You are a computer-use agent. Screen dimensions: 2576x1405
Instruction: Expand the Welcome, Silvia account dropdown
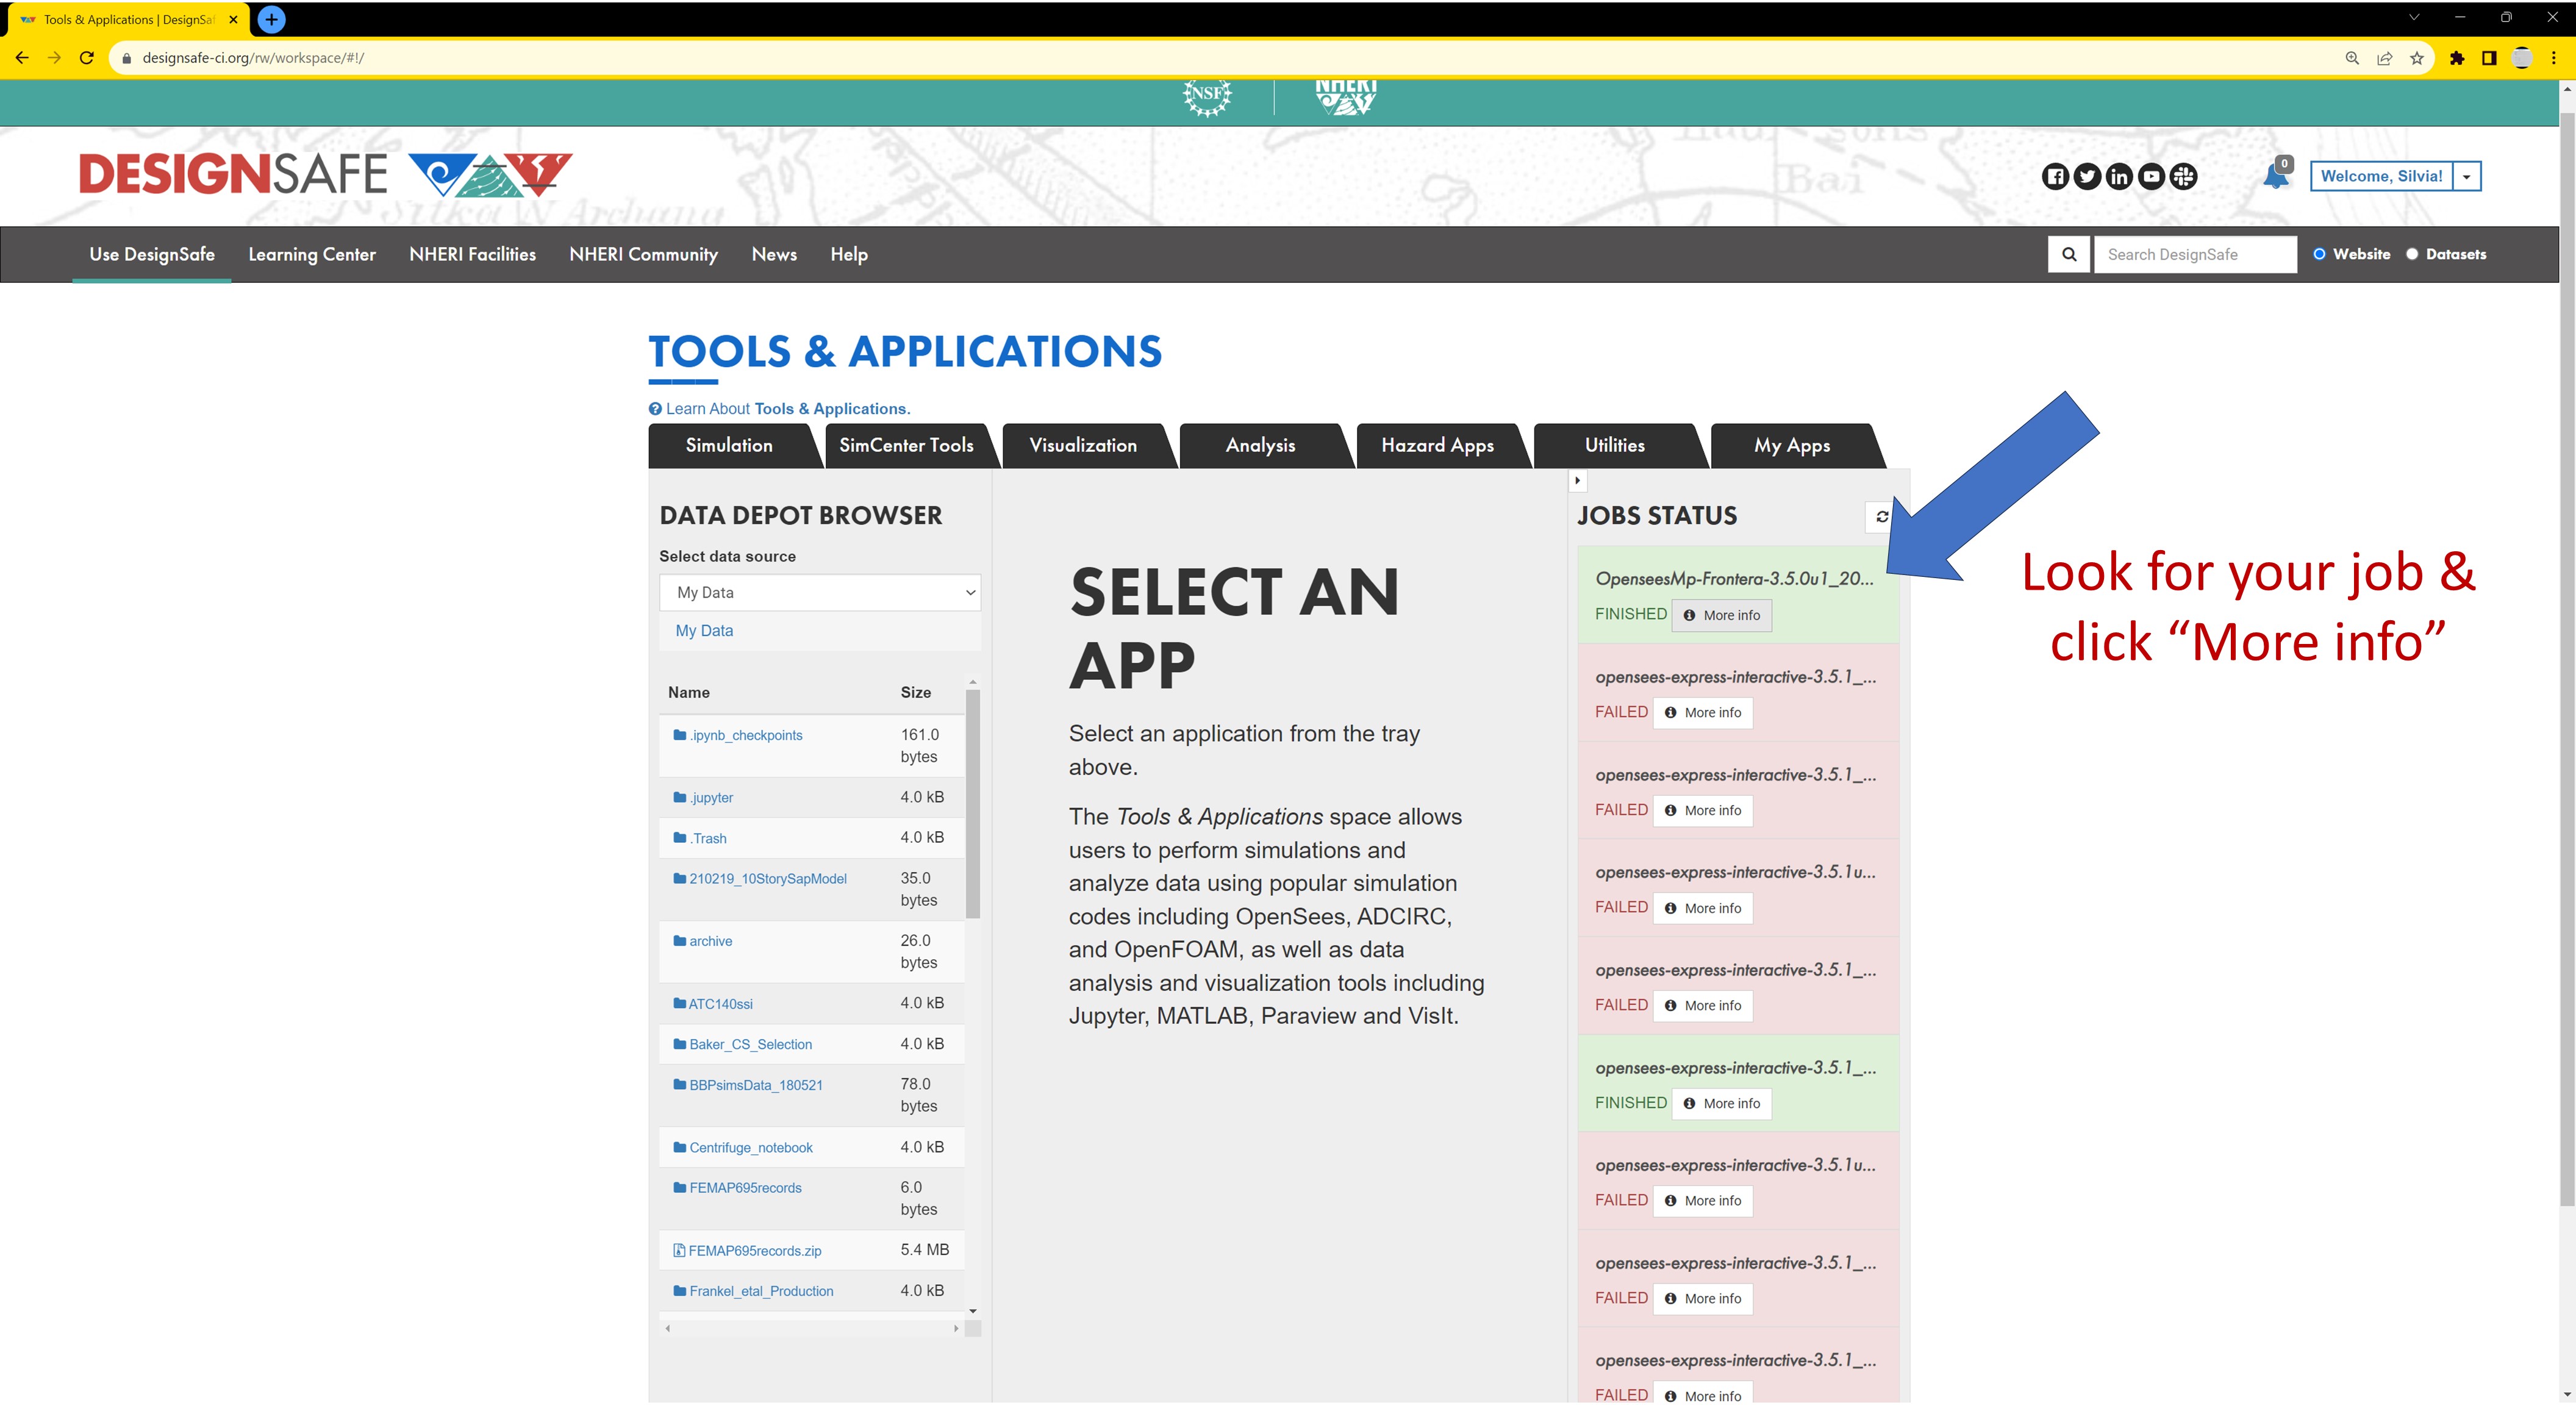tap(2466, 177)
